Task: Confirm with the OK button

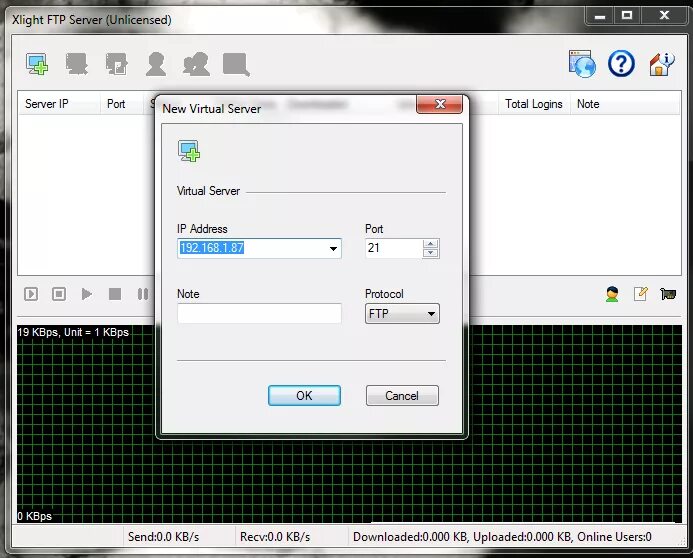Action: tap(304, 395)
